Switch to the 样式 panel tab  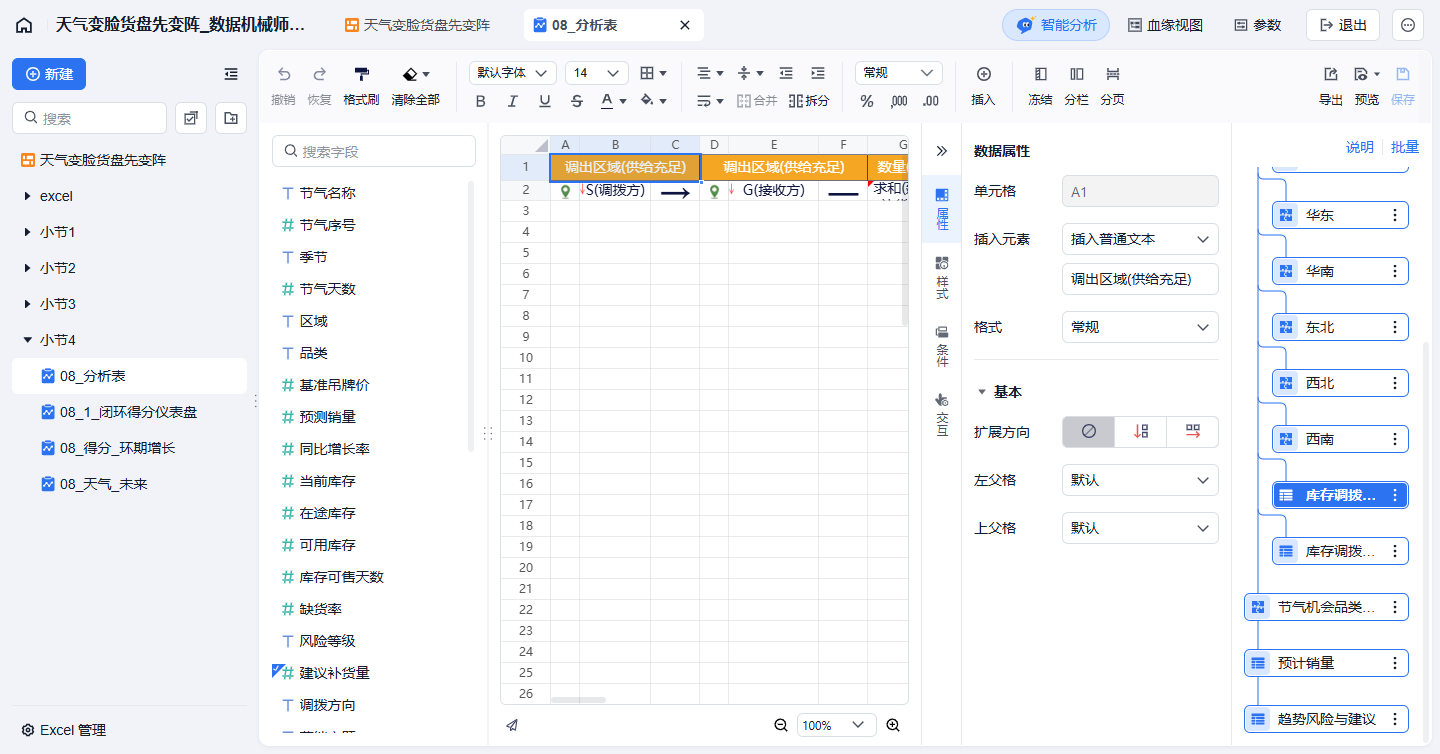pyautogui.click(x=941, y=279)
